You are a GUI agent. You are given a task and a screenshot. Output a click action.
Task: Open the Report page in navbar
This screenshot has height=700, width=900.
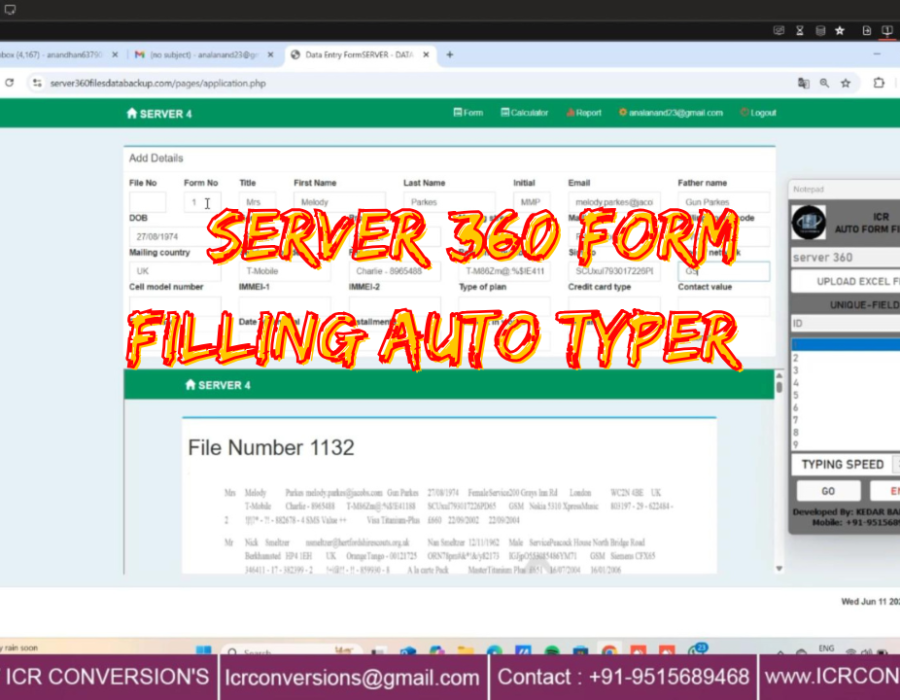click(x=583, y=113)
